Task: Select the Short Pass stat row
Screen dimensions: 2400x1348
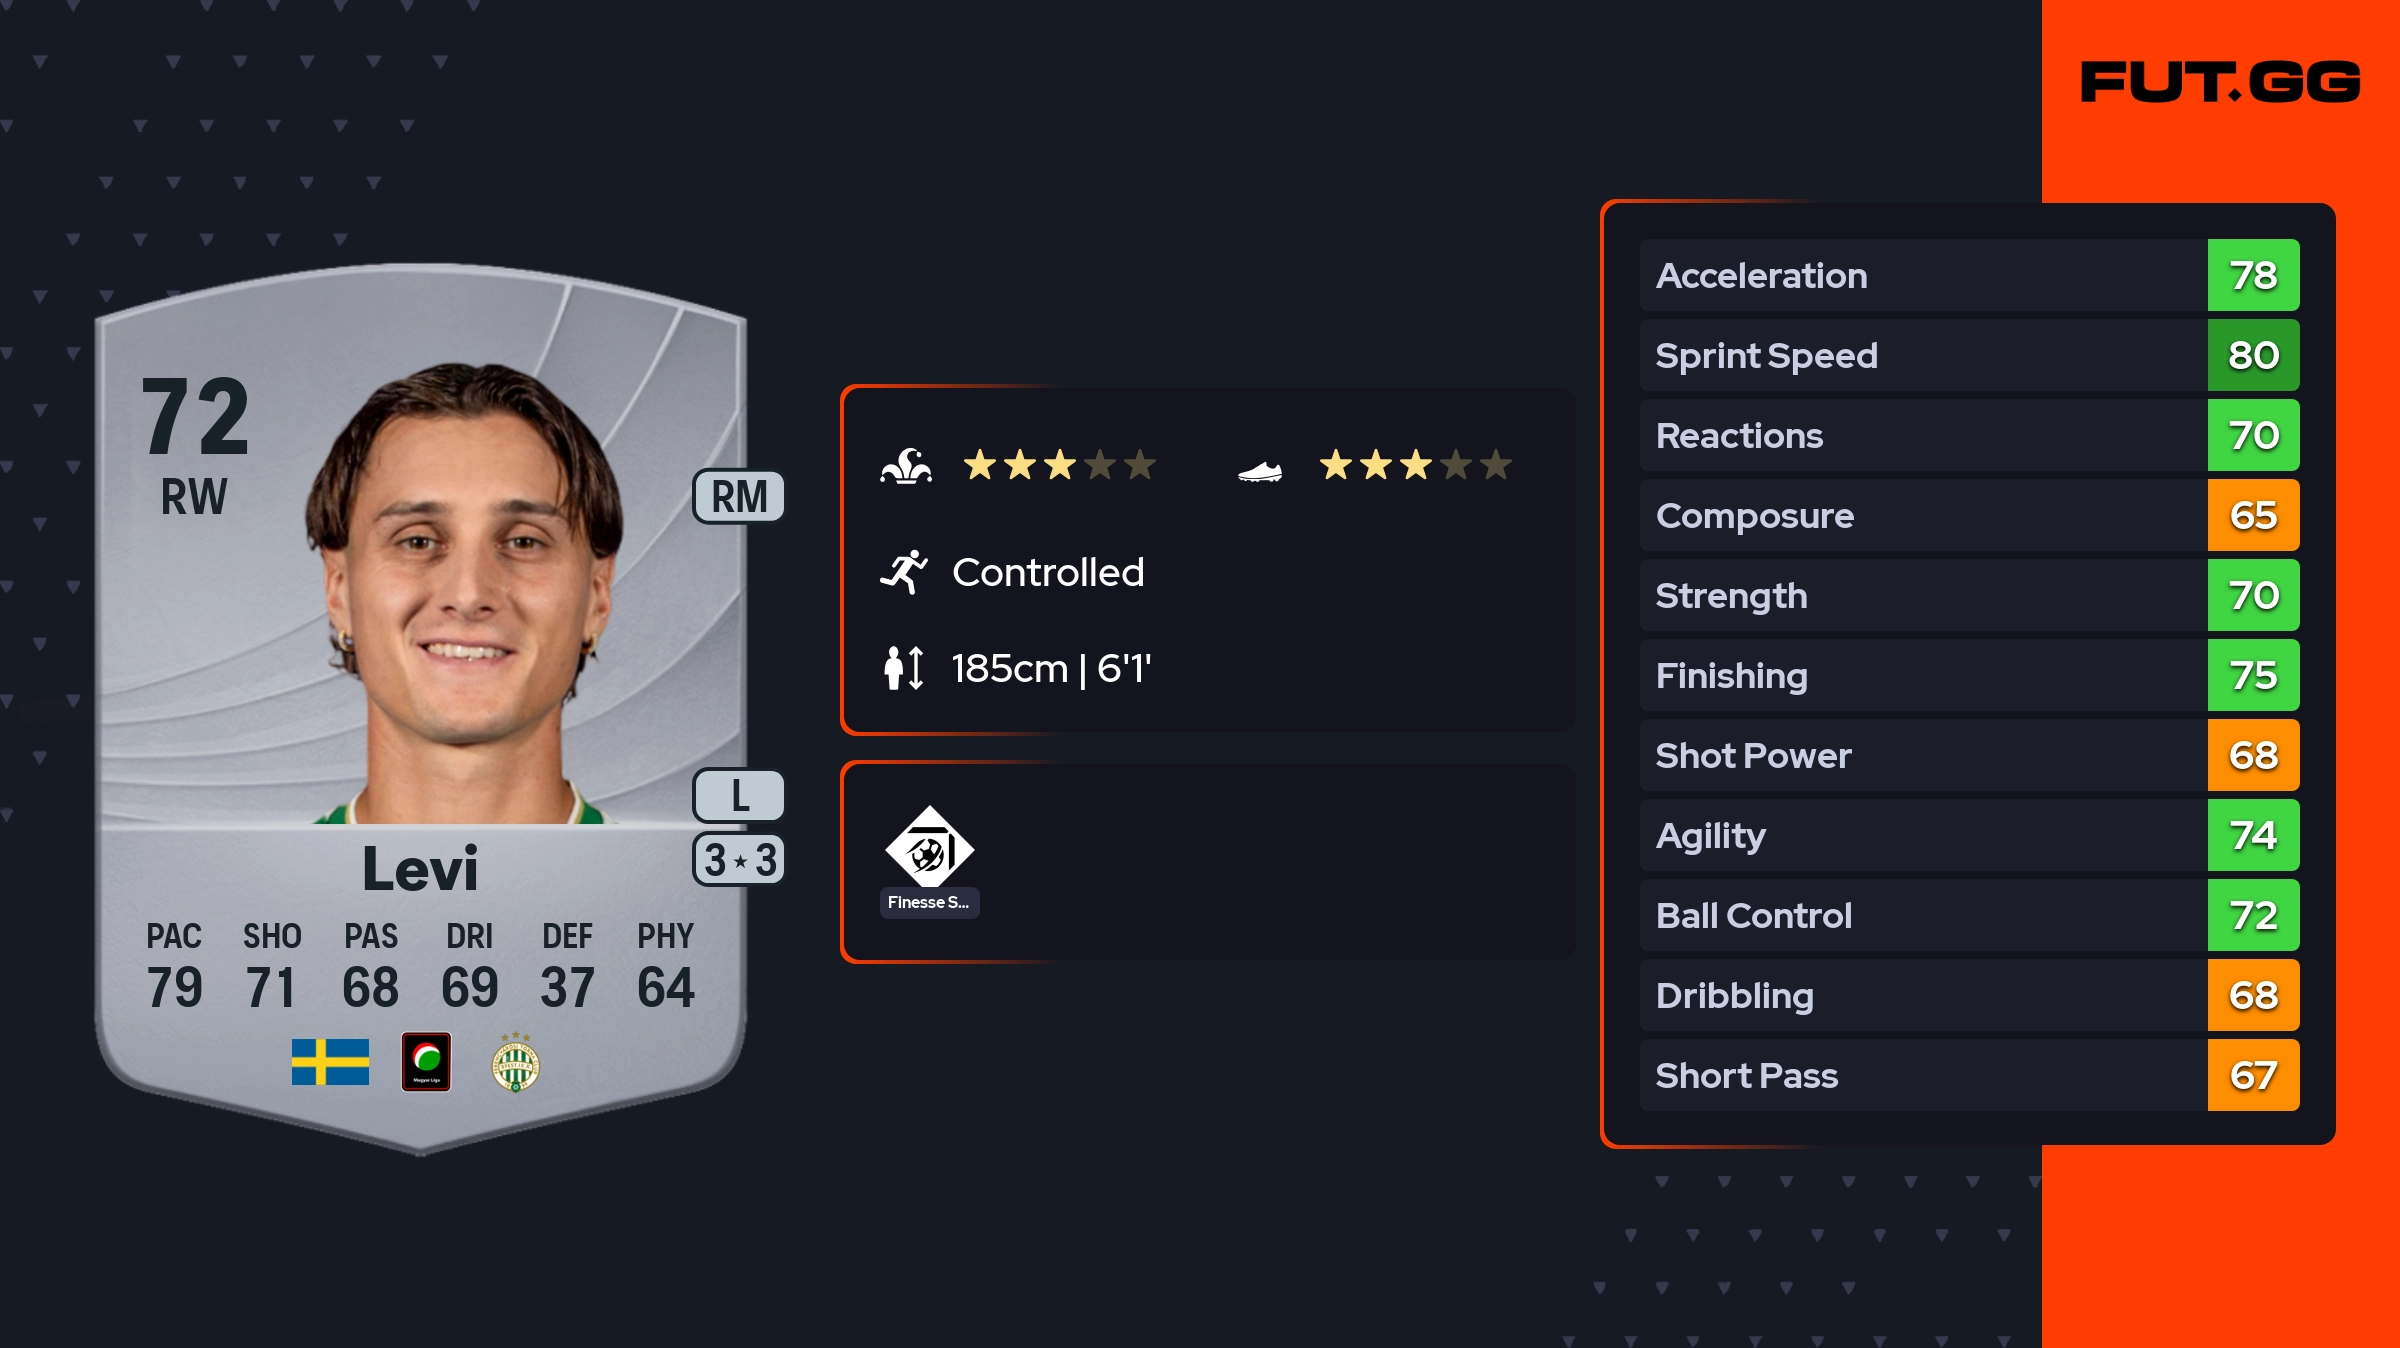Action: click(x=1922, y=1076)
